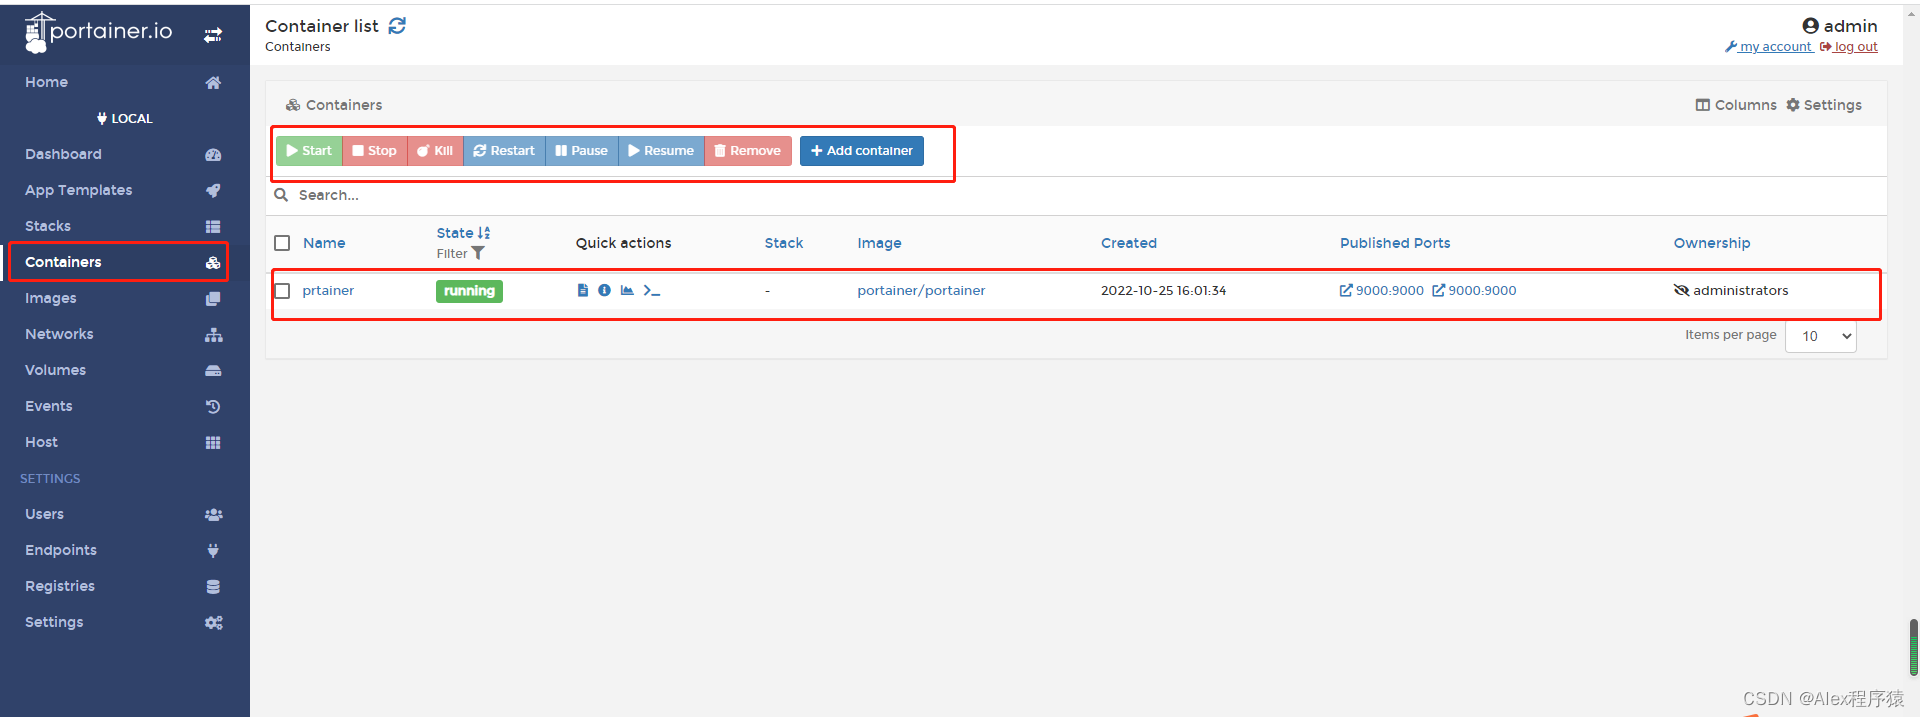Open the State filter funnel

tap(478, 253)
